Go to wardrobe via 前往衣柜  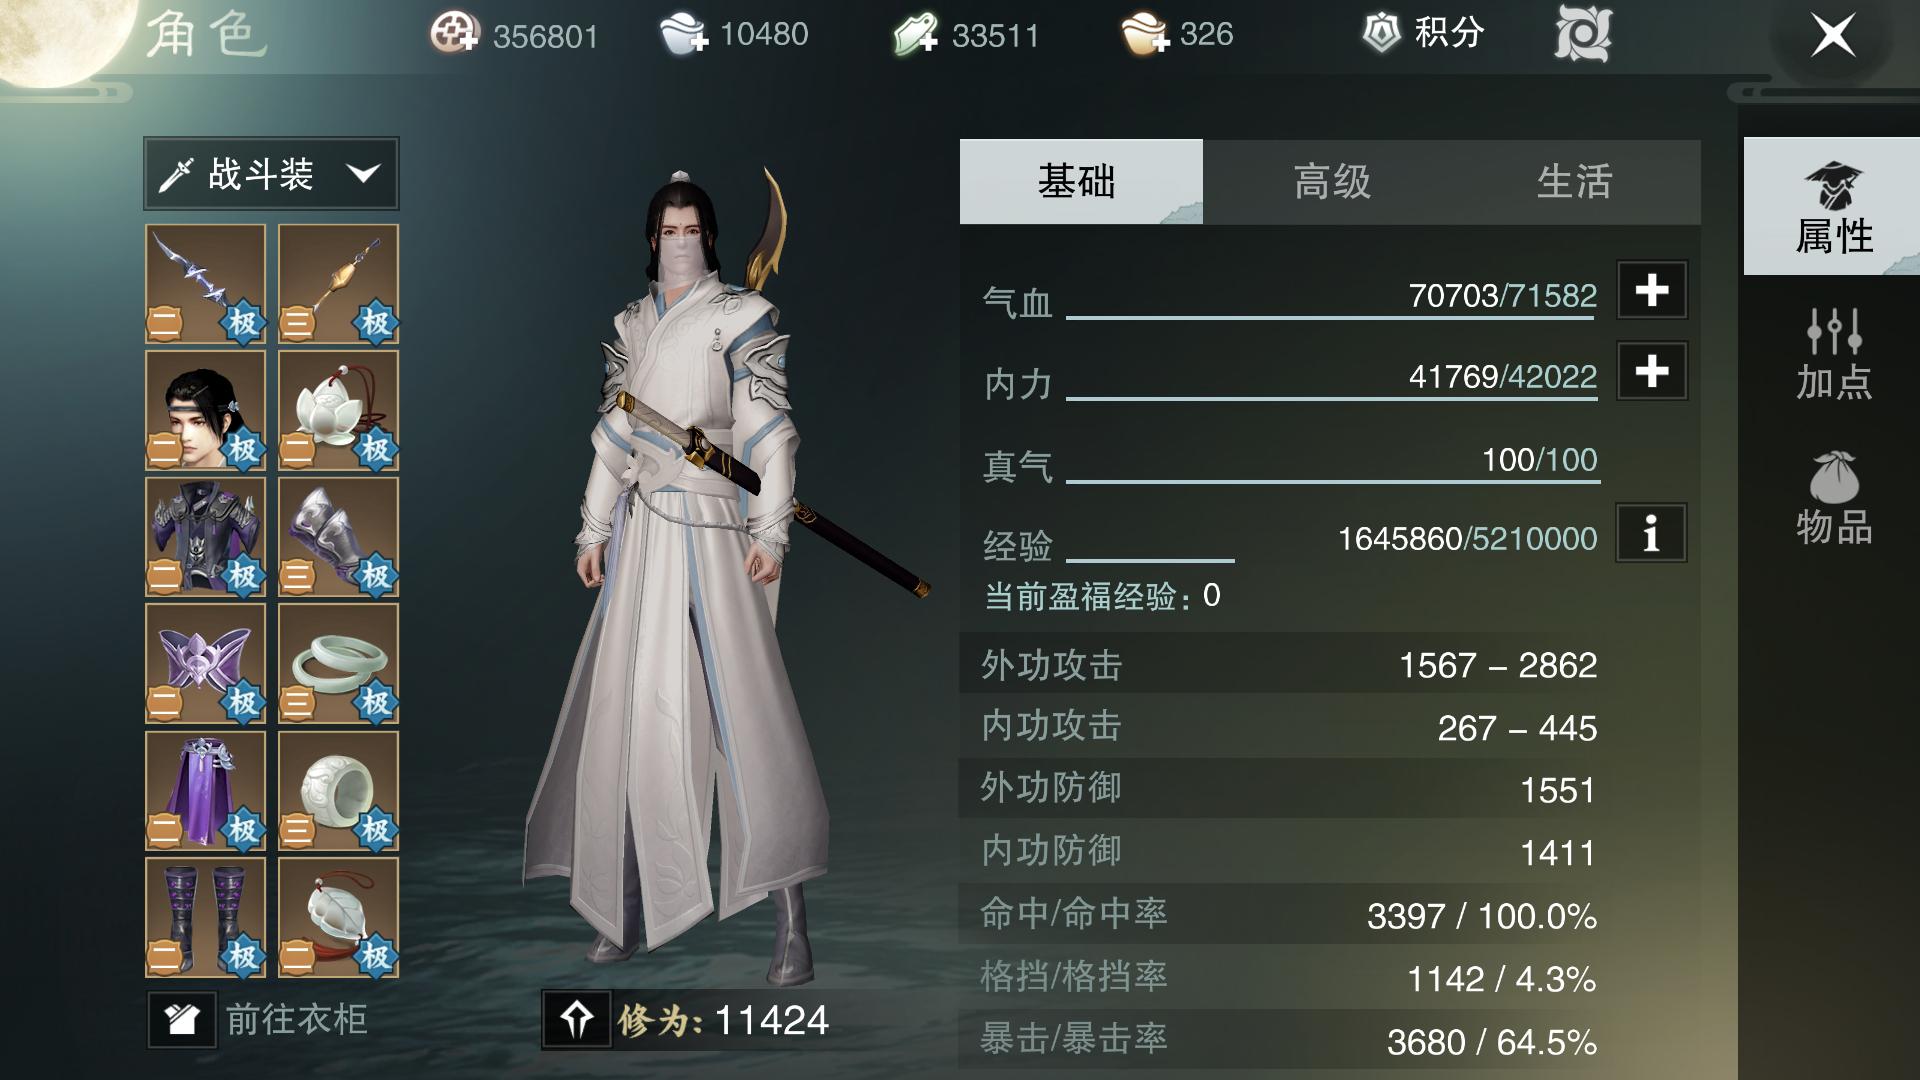pos(260,1019)
